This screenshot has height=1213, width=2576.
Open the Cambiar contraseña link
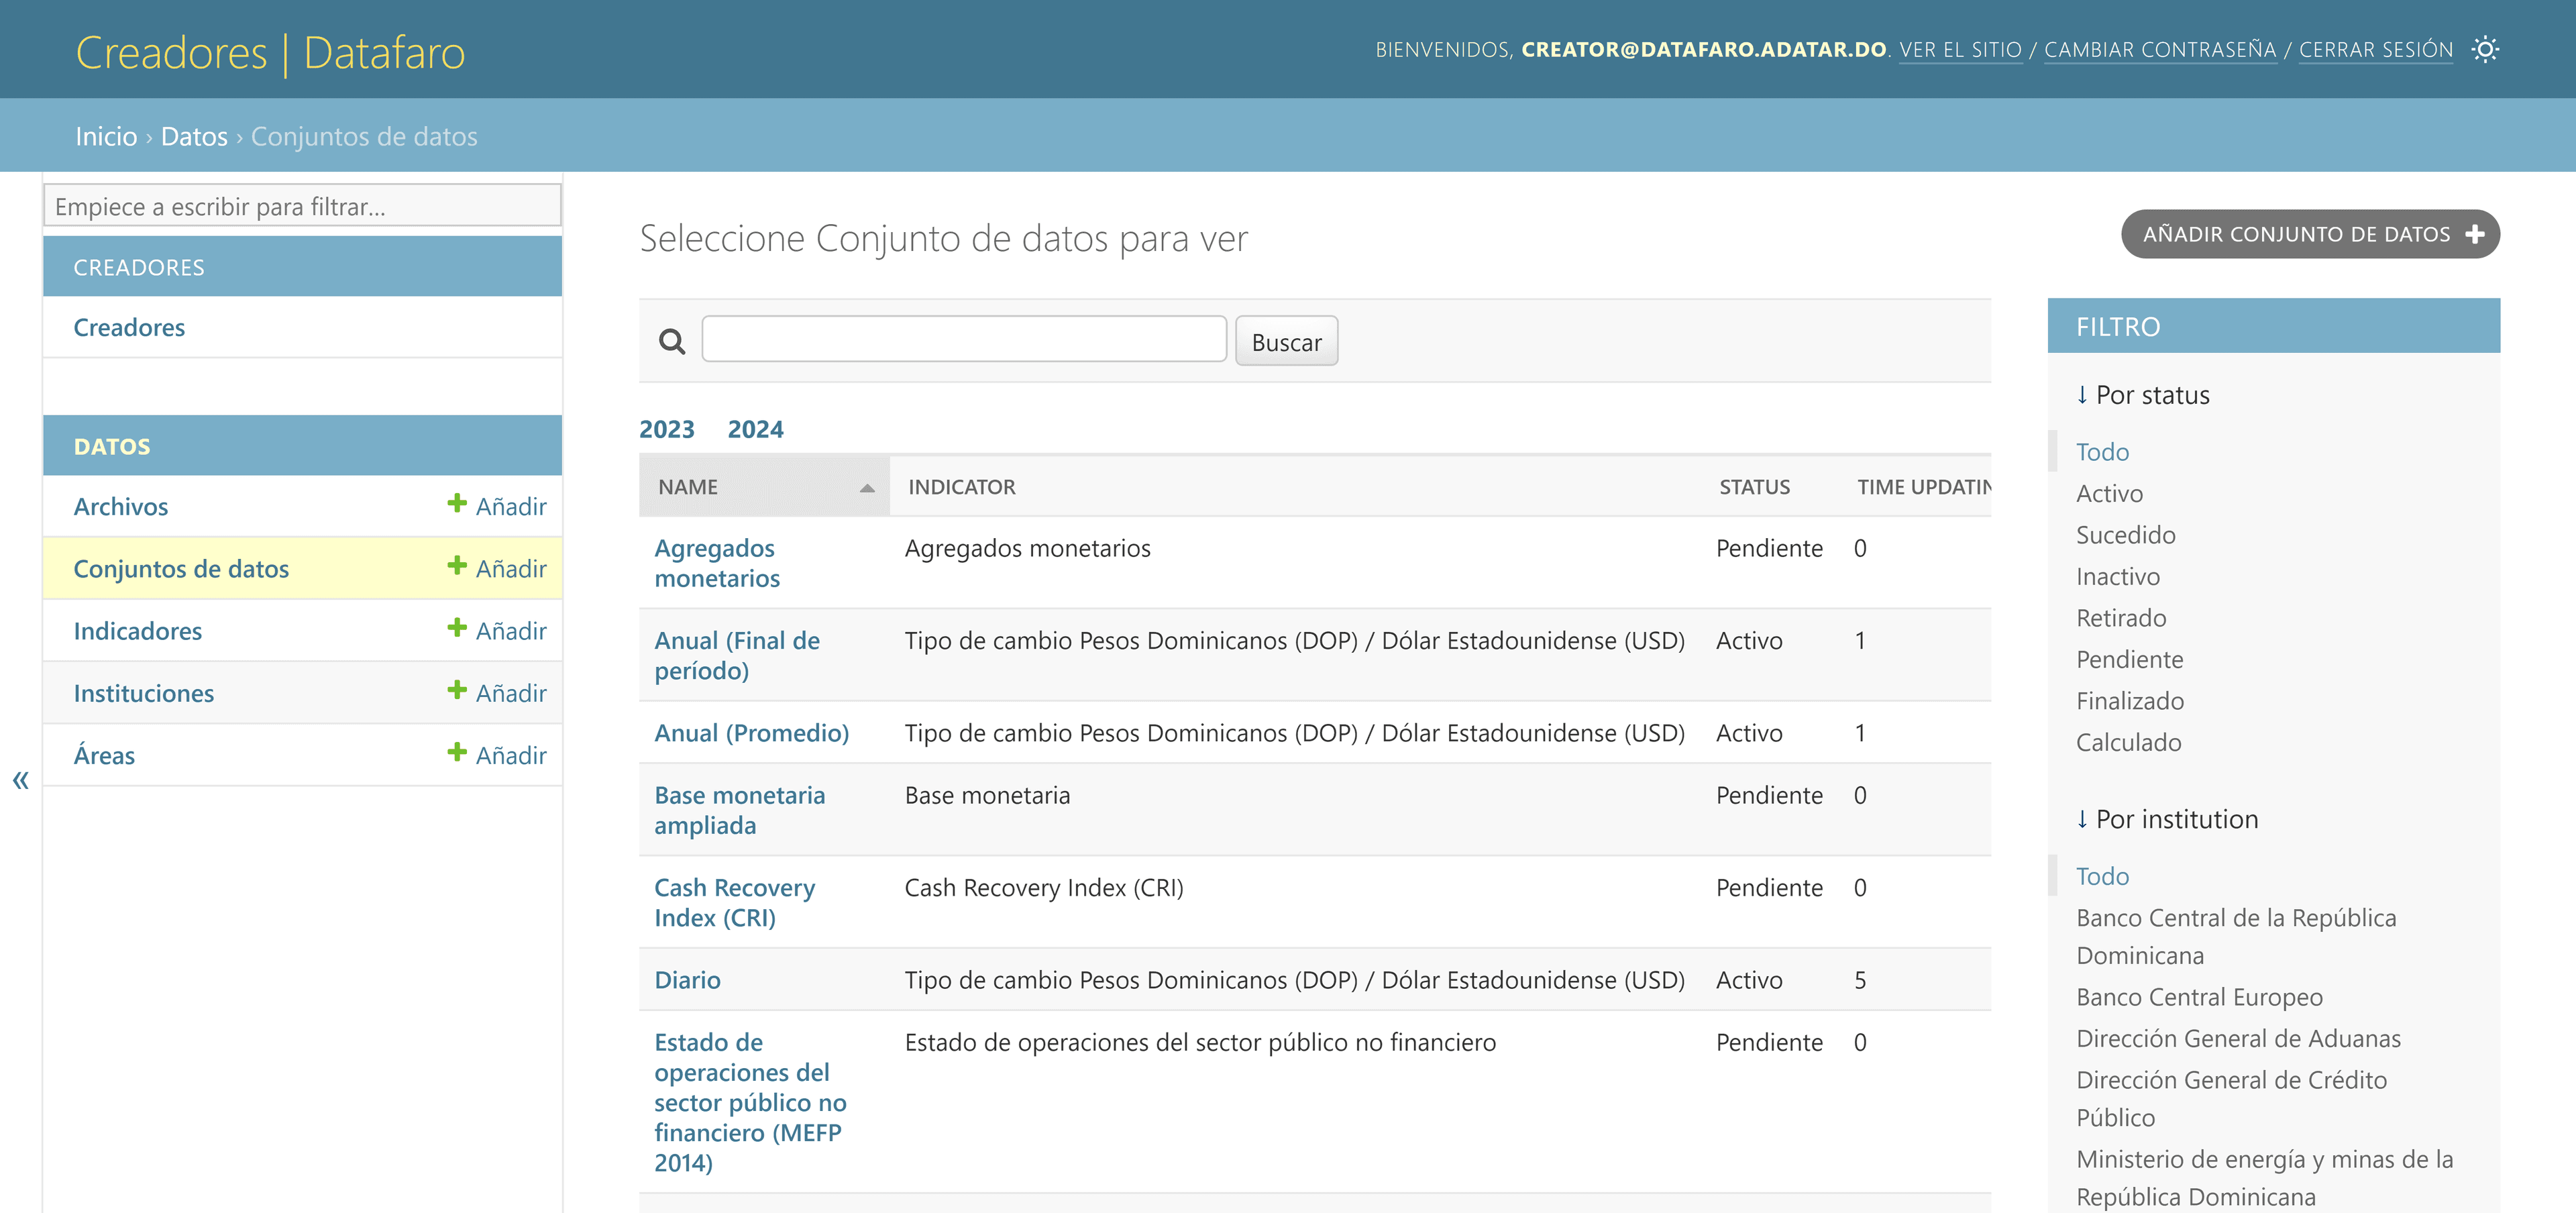click(x=2160, y=50)
